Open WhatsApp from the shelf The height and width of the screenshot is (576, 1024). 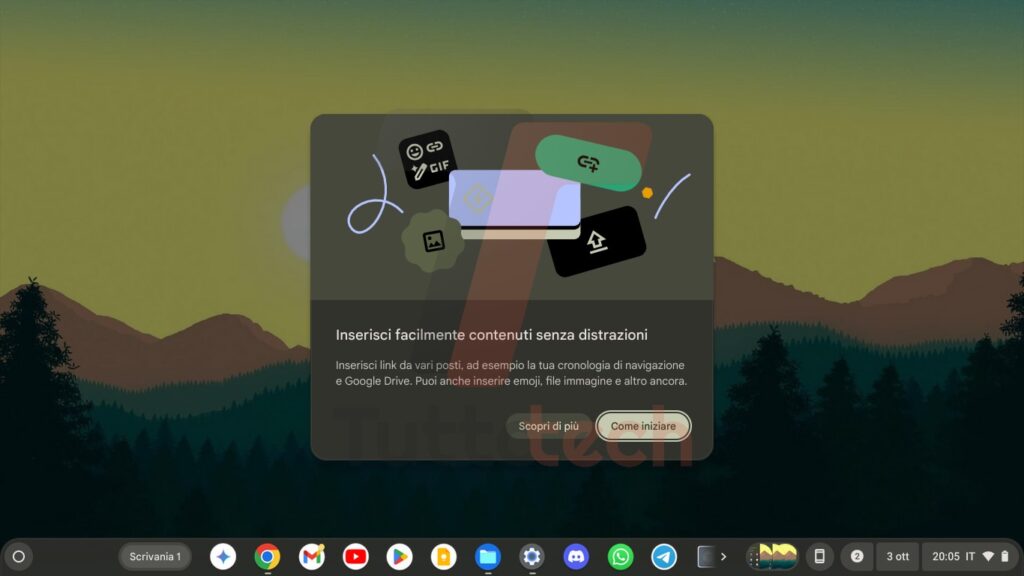pos(619,557)
